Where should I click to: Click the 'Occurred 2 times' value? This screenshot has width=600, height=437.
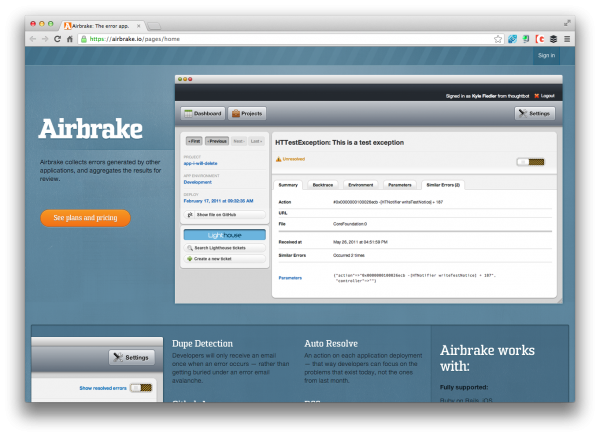pyautogui.click(x=349, y=255)
